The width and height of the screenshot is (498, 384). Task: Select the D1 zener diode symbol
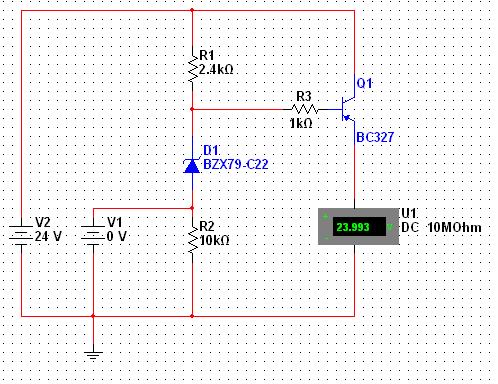[x=192, y=165]
